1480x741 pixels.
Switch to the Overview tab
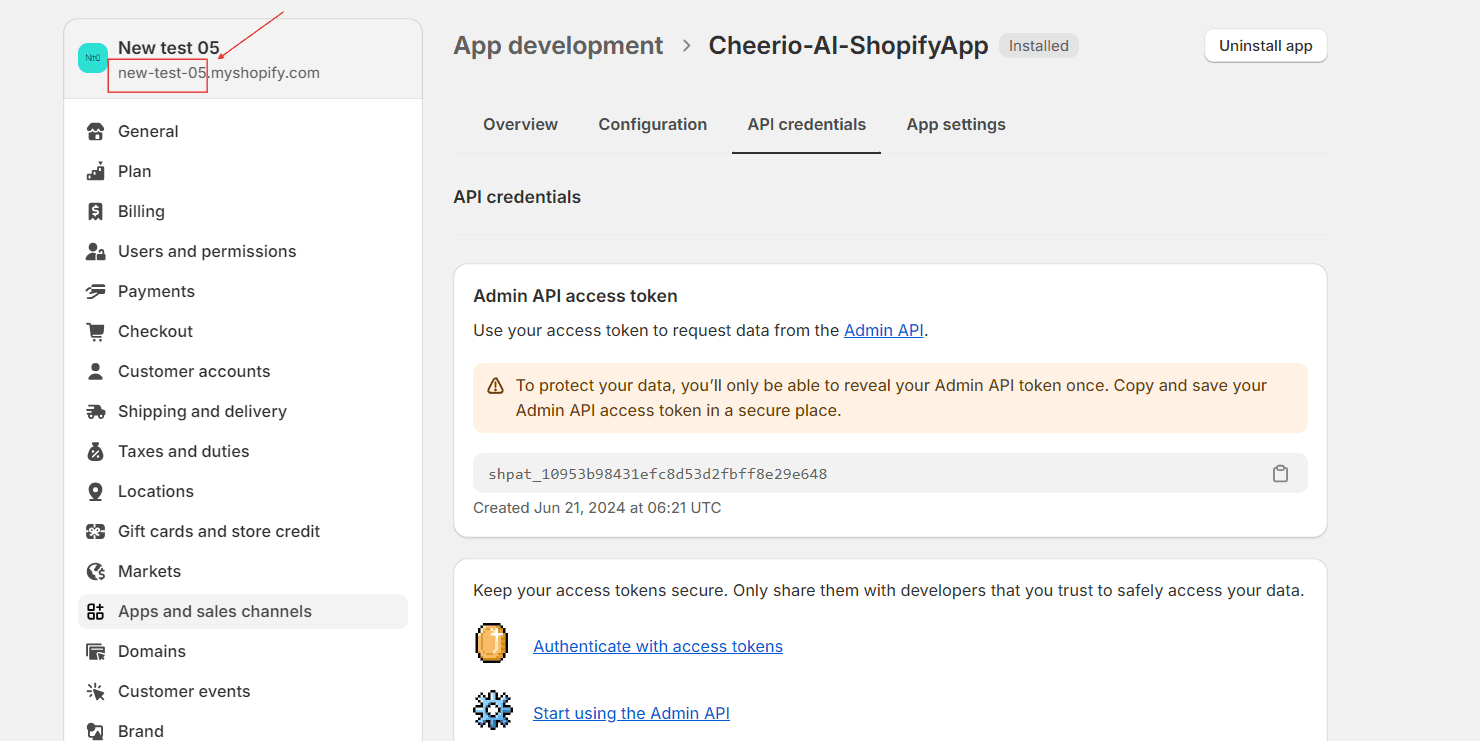pyautogui.click(x=520, y=125)
